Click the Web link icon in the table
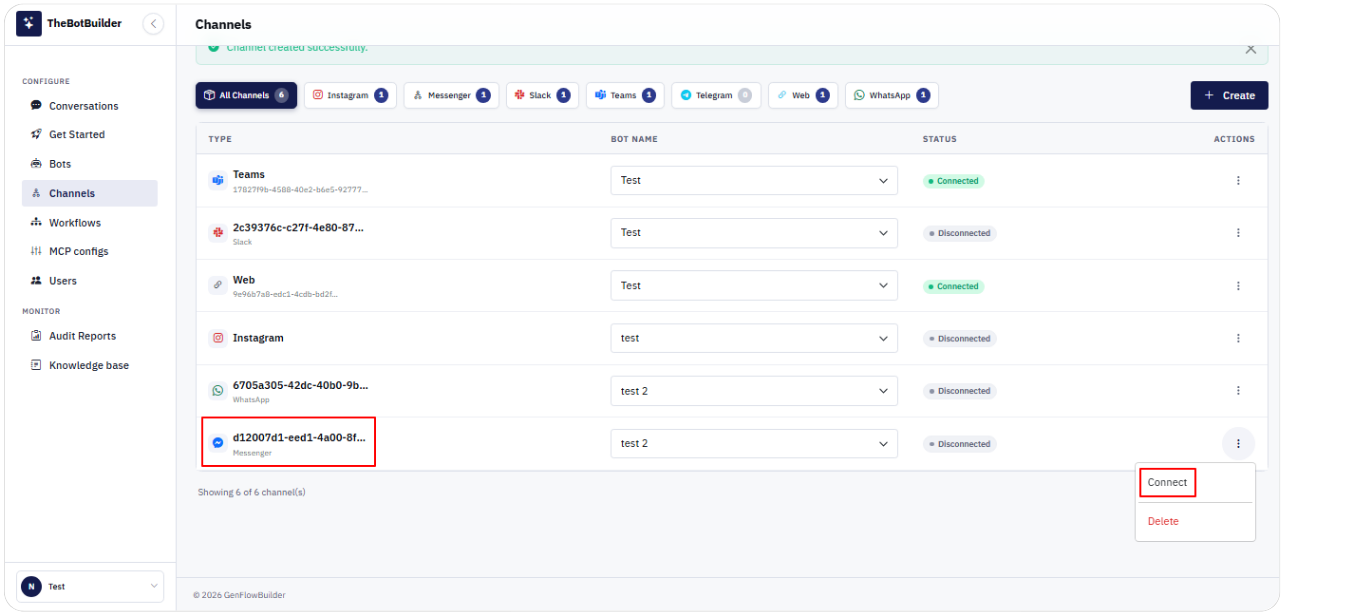 tap(217, 286)
